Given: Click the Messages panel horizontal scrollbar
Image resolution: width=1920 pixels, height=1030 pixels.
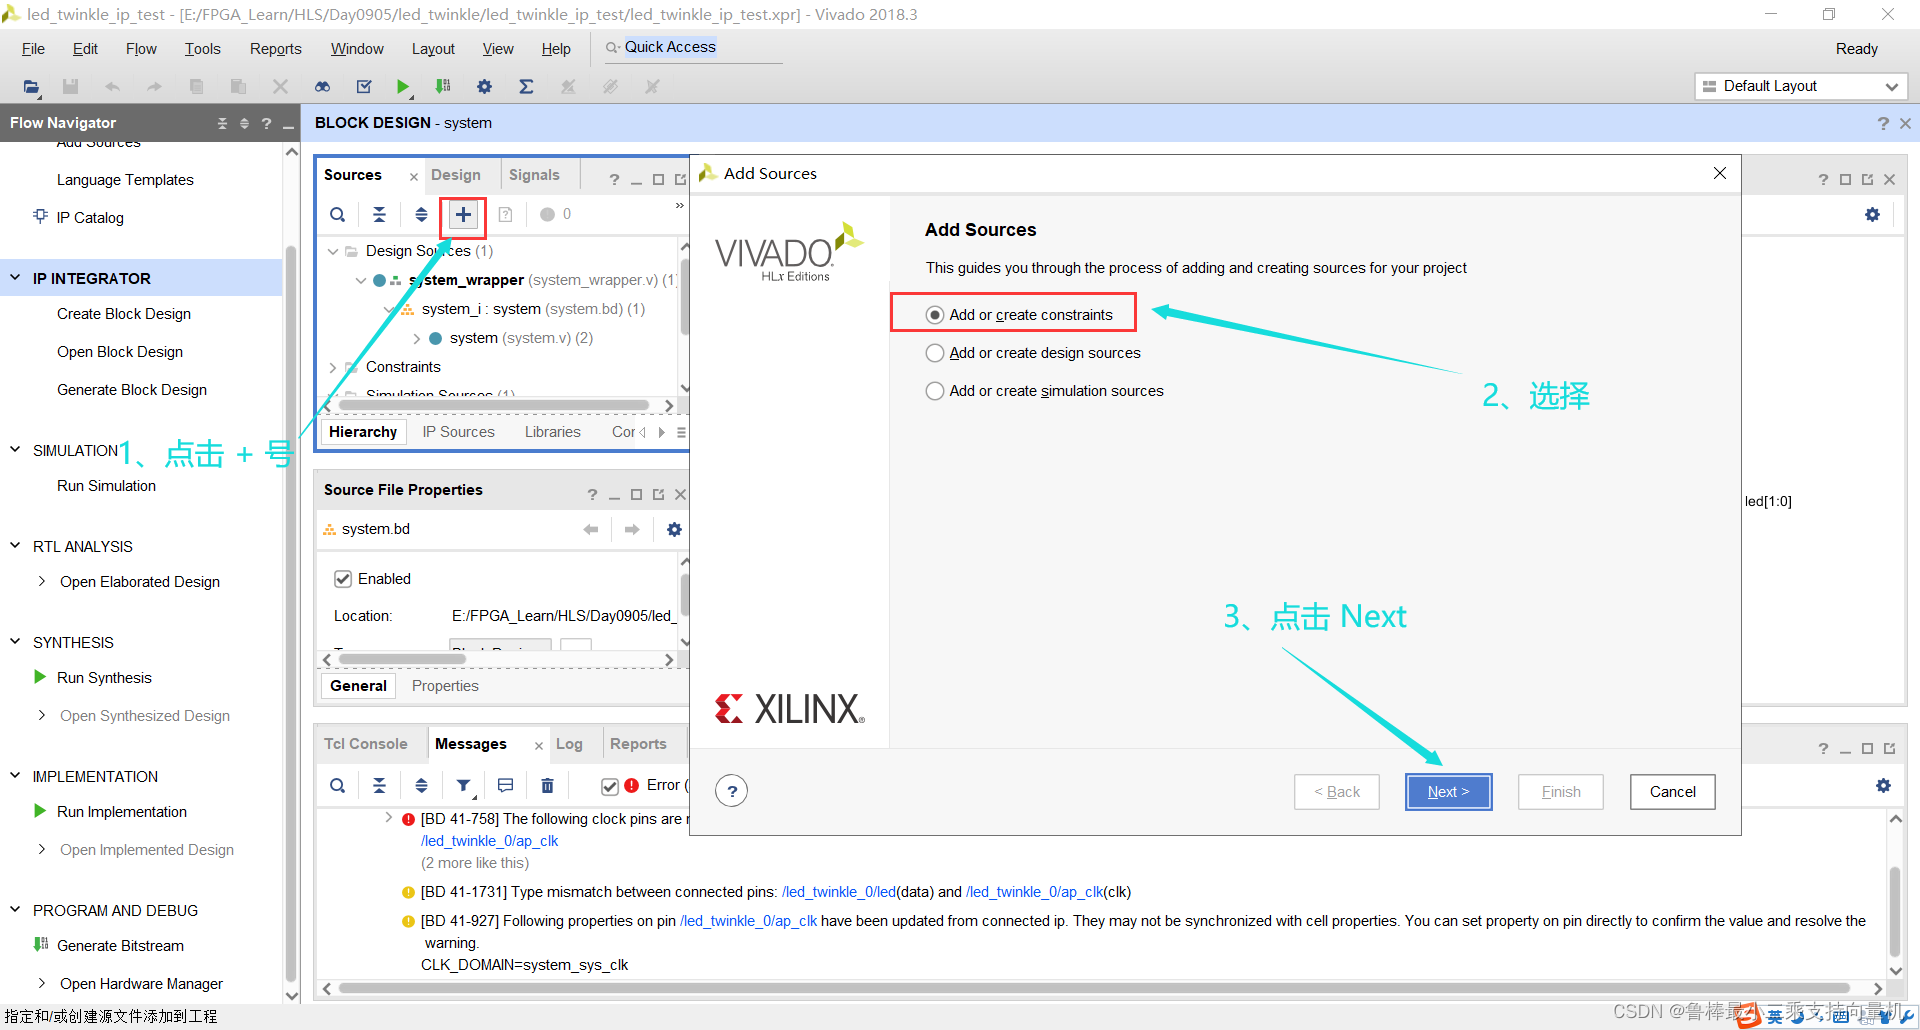Looking at the screenshot, I should 1094,988.
